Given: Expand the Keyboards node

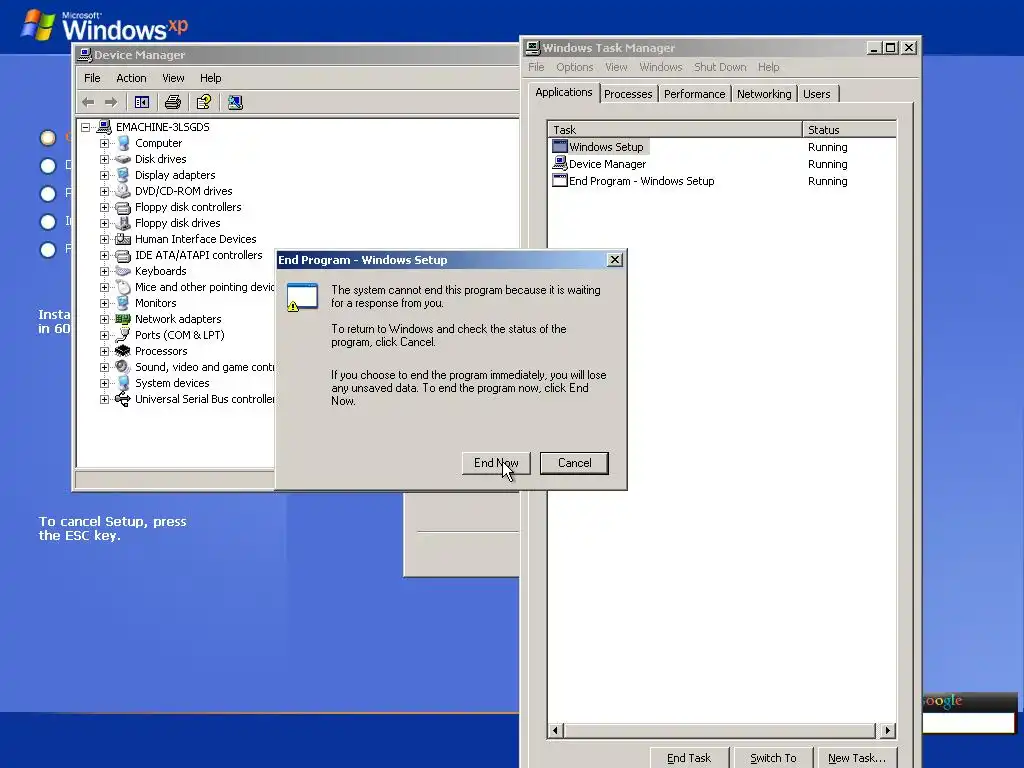Looking at the screenshot, I should pyautogui.click(x=104, y=271).
